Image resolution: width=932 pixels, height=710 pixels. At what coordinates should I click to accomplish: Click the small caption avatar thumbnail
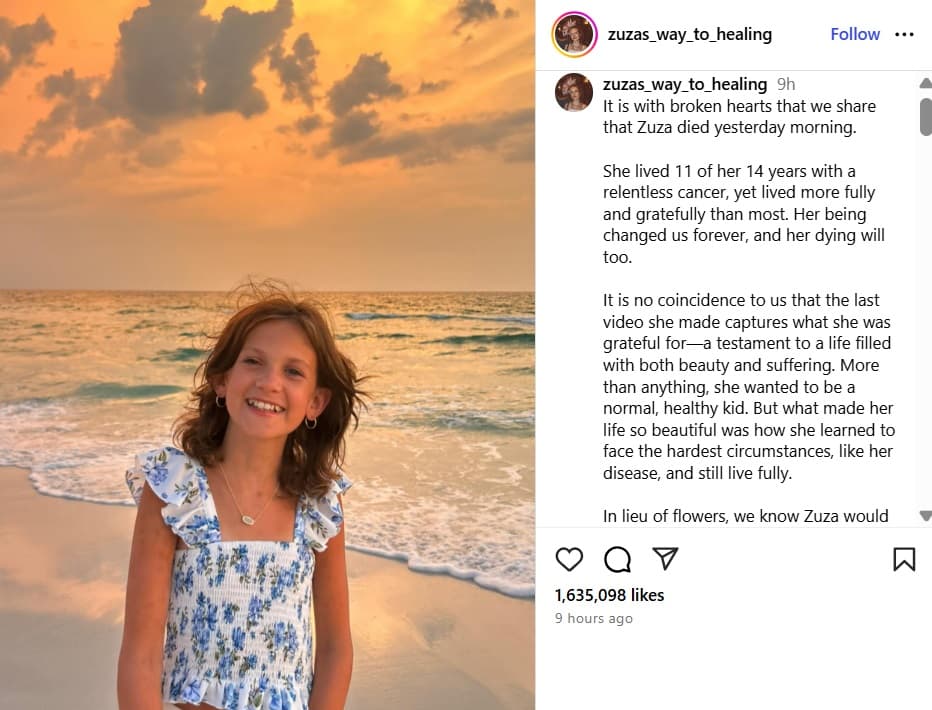(x=574, y=92)
